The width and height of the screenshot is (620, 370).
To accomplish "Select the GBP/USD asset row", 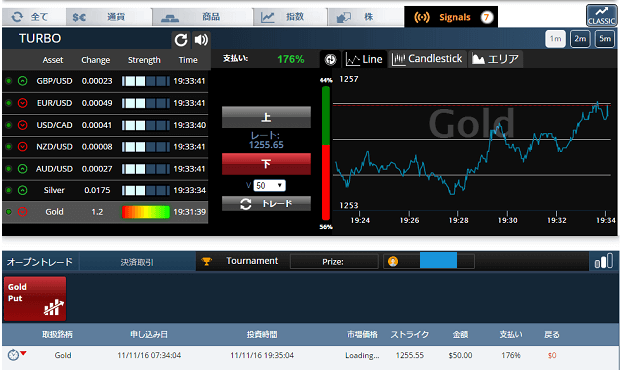I will coord(106,81).
